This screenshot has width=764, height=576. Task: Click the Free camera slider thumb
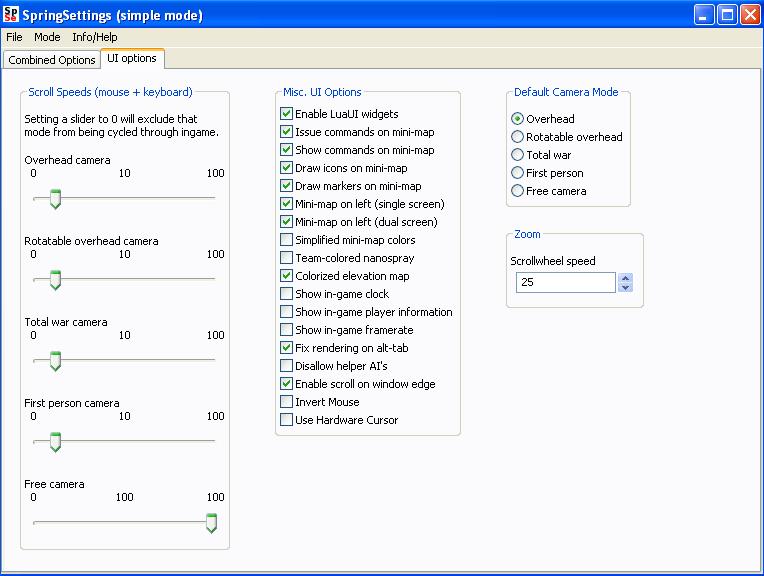(x=211, y=523)
